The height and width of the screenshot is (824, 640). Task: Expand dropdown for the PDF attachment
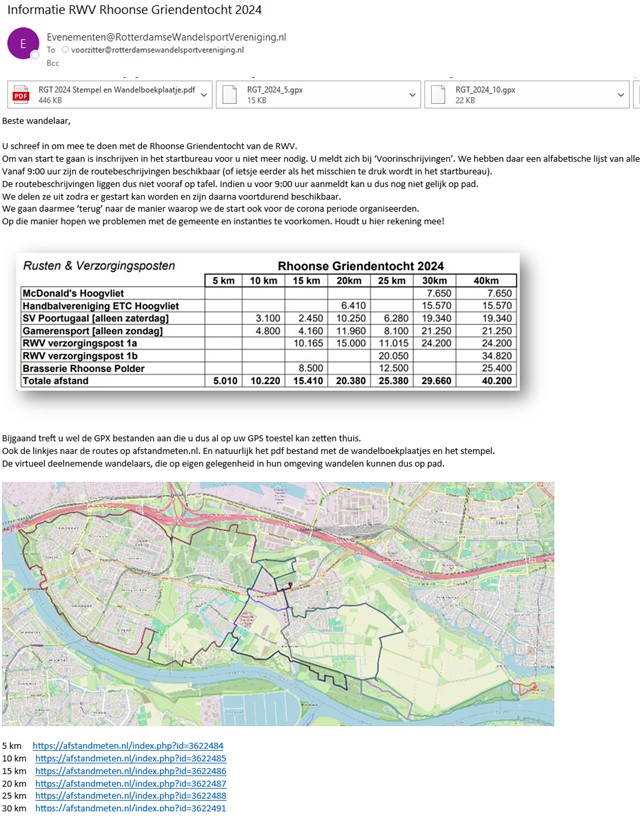[x=204, y=94]
